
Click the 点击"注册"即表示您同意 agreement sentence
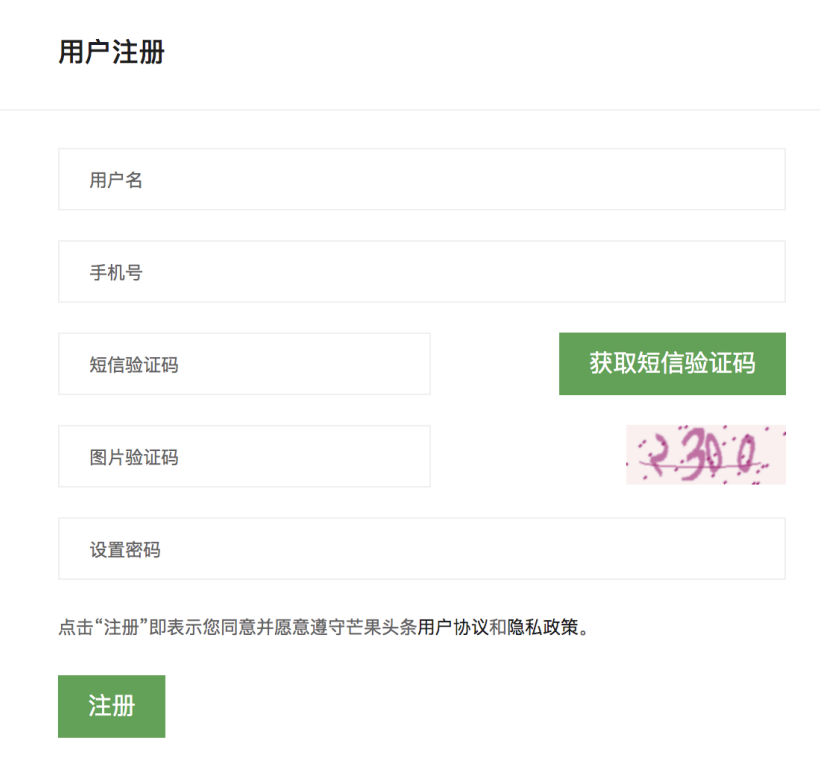pyautogui.click(x=323, y=627)
